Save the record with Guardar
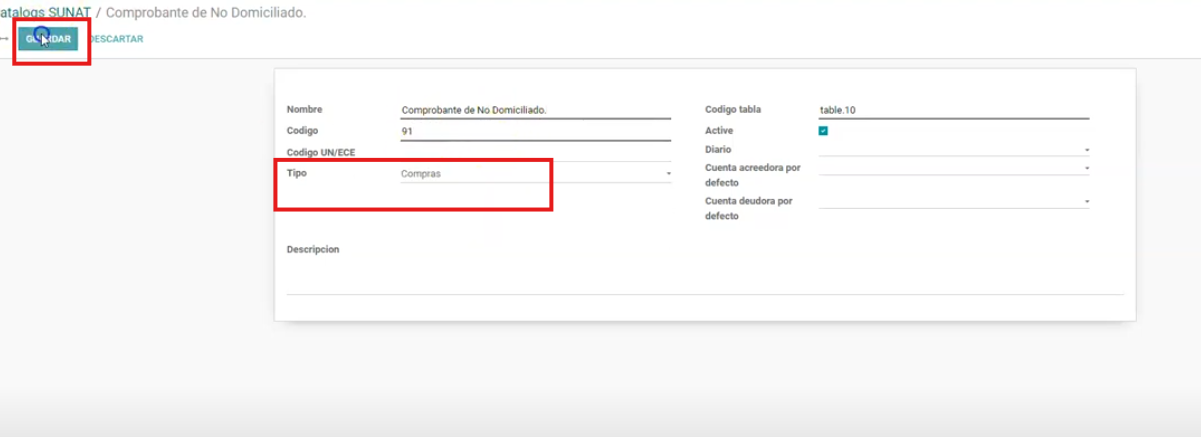Image resolution: width=1201 pixels, height=437 pixels. coord(48,39)
